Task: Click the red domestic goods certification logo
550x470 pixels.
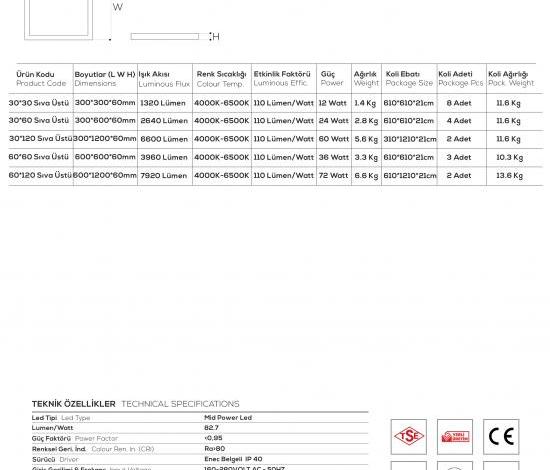Action: click(x=455, y=437)
